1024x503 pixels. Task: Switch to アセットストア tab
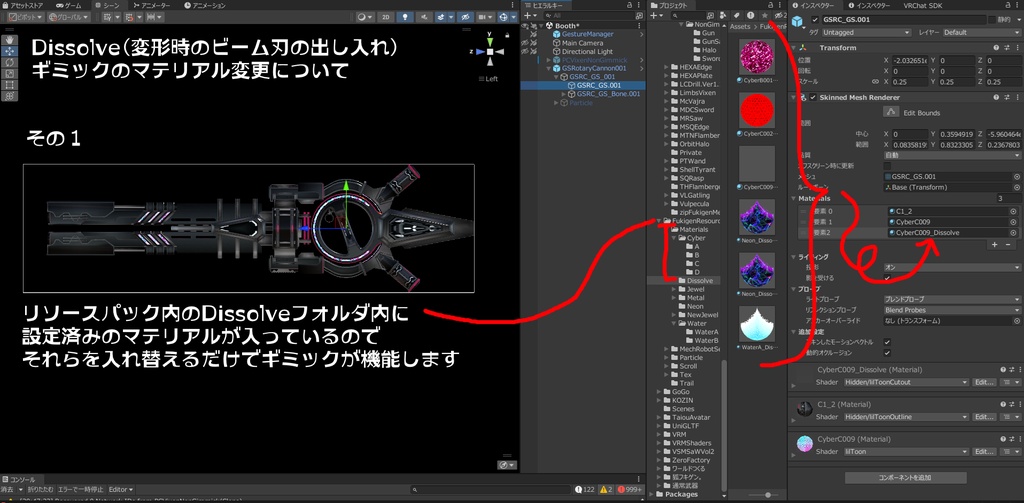pyautogui.click(x=22, y=5)
